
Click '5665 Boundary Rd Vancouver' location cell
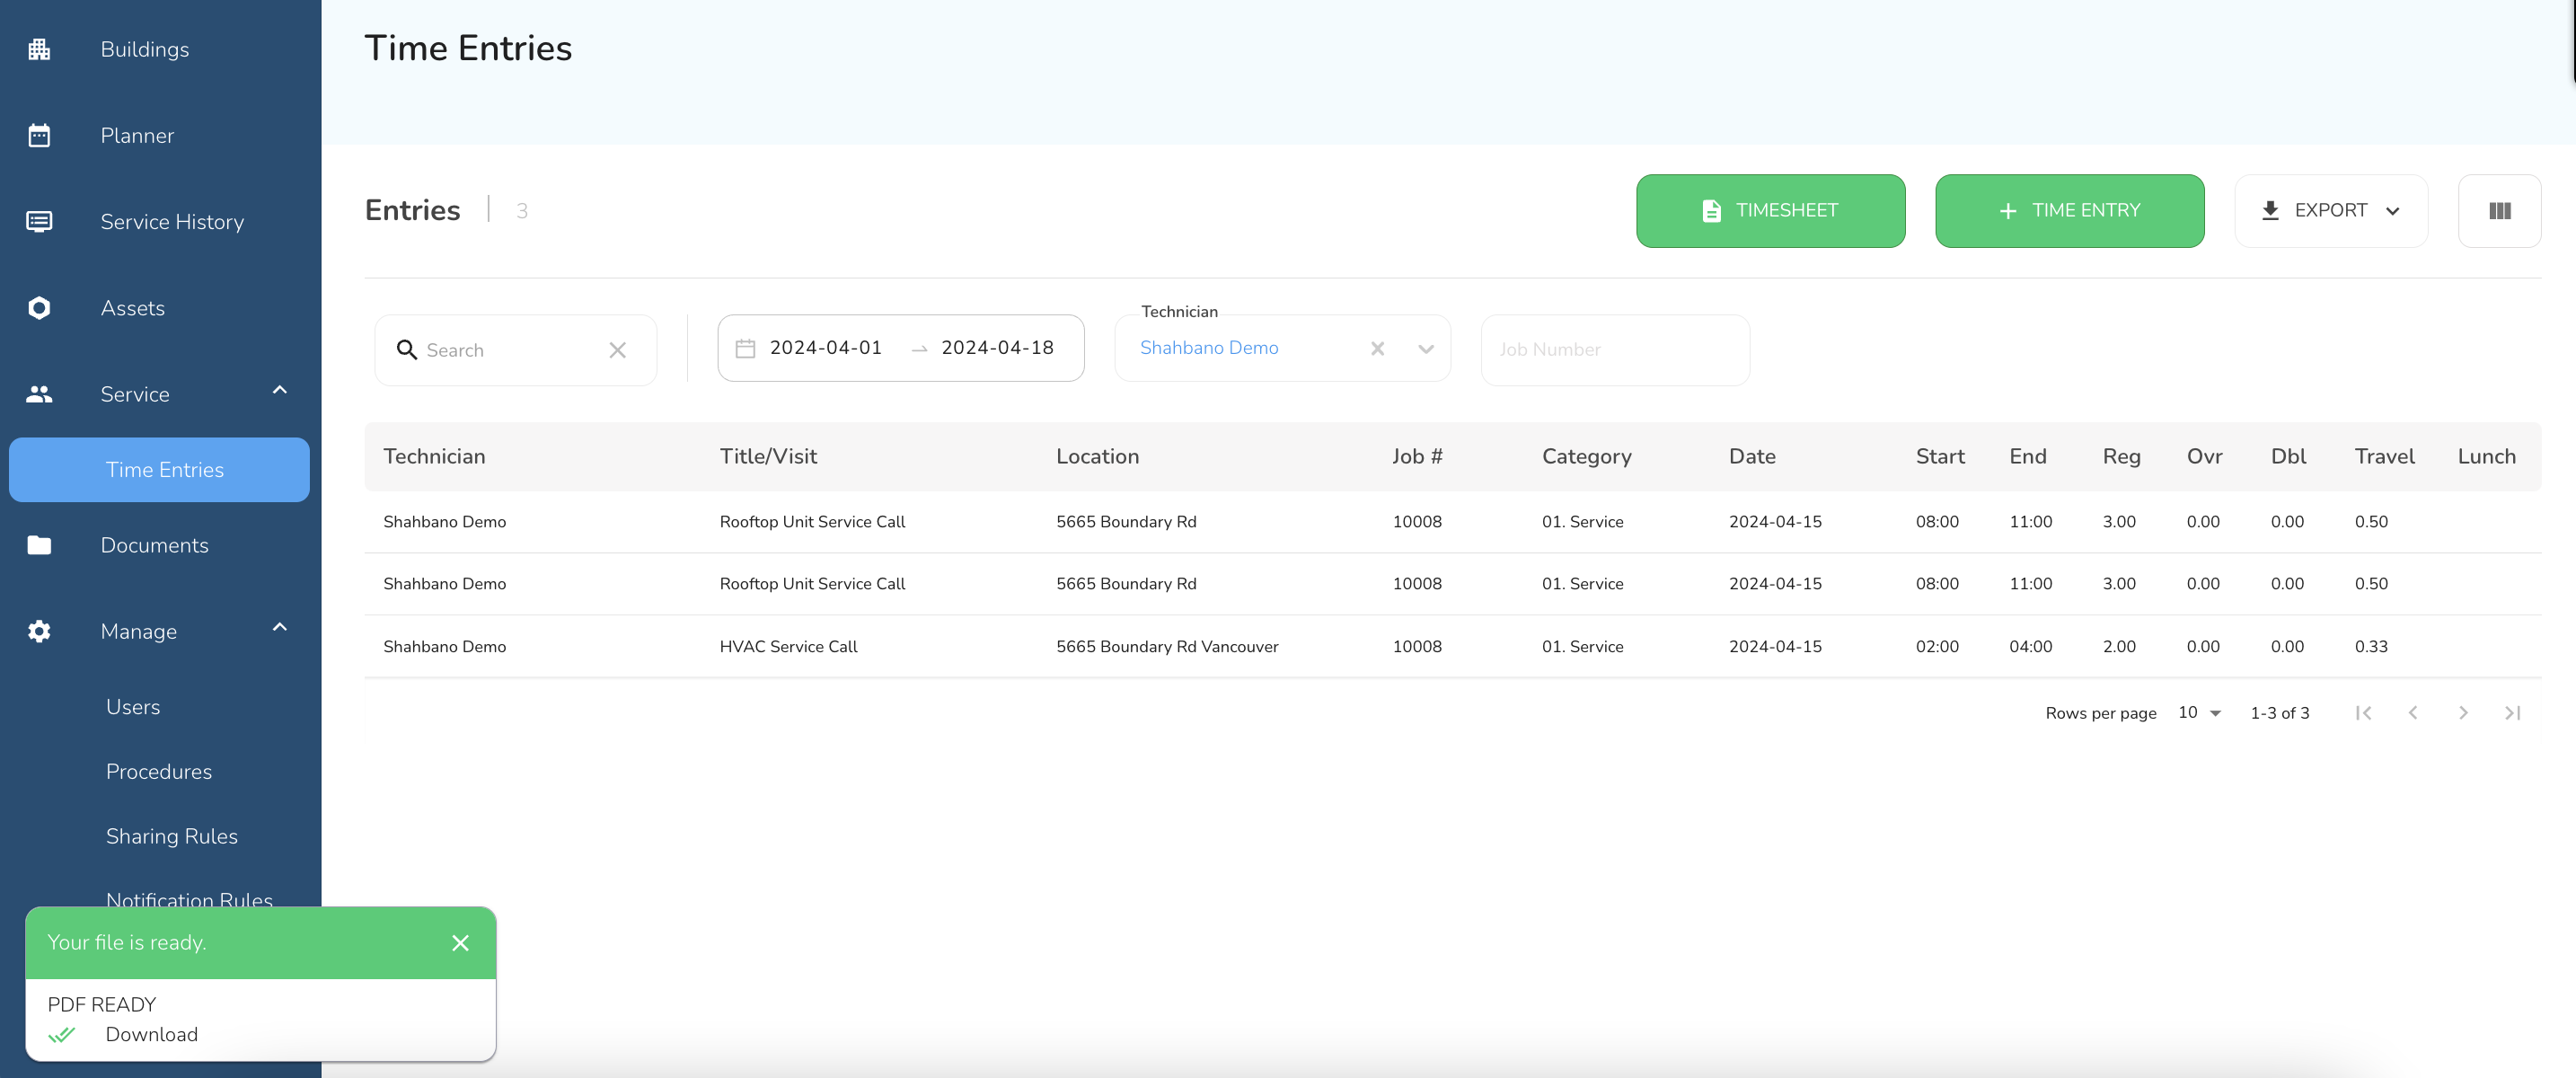1167,646
